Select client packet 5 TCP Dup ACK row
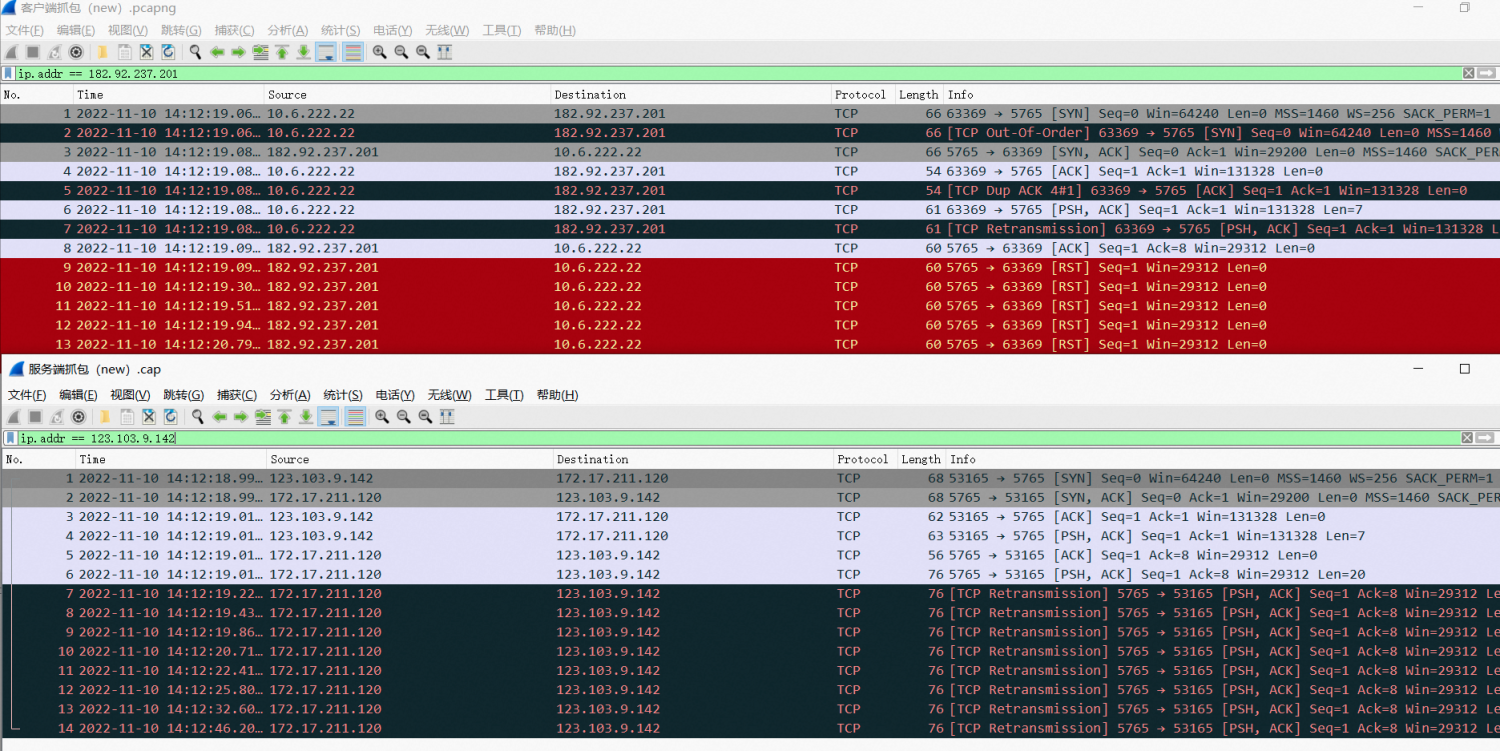 (750, 191)
